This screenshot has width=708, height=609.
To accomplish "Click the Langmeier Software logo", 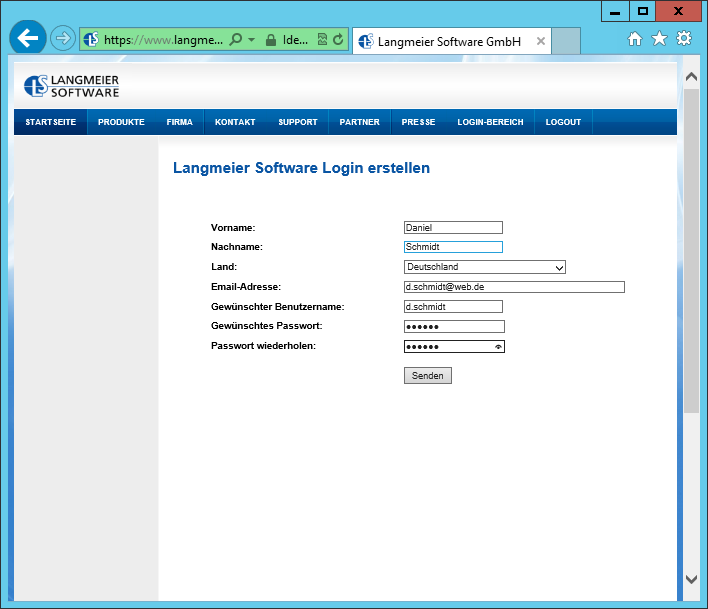I will point(72,86).
